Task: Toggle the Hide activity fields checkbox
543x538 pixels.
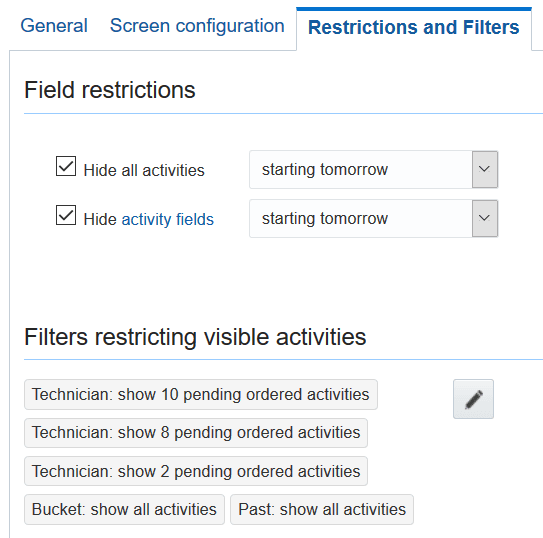Action: pyautogui.click(x=66, y=215)
